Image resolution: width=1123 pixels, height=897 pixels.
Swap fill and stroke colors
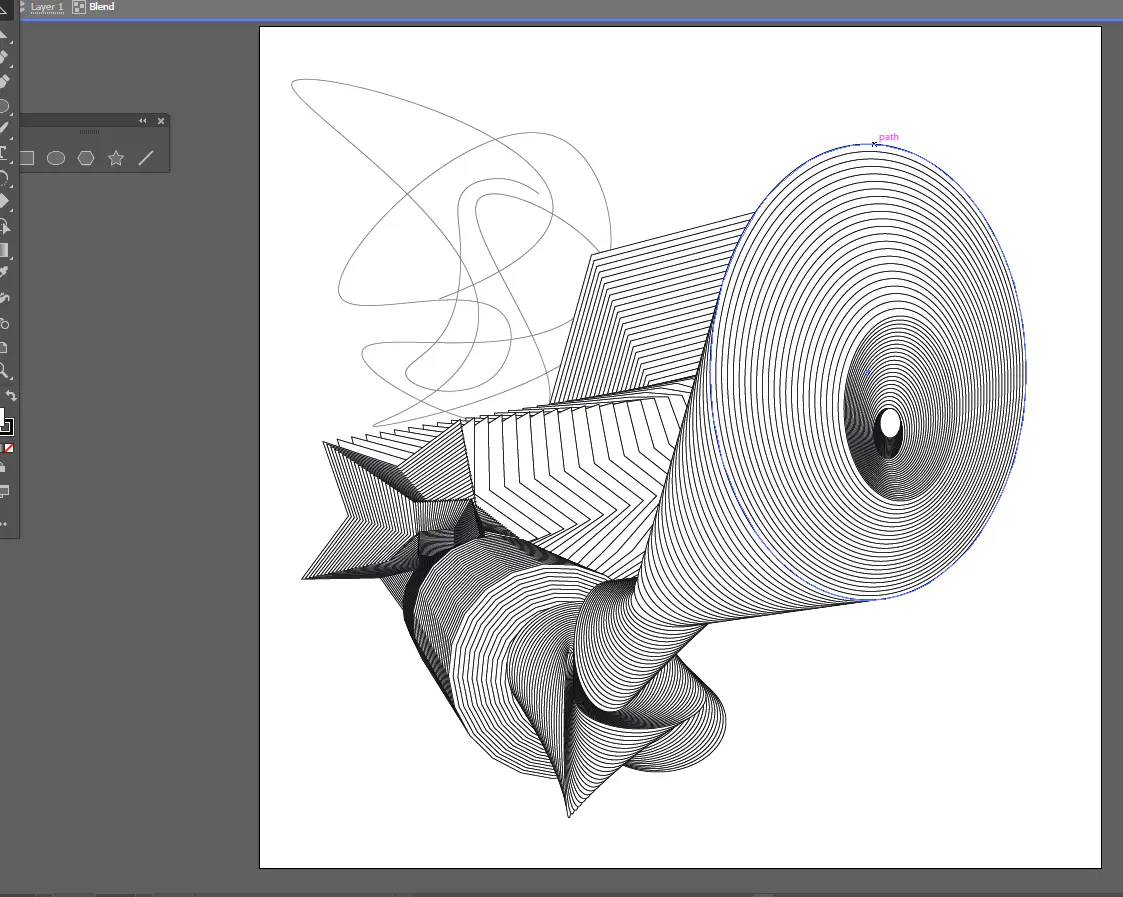click(11, 397)
